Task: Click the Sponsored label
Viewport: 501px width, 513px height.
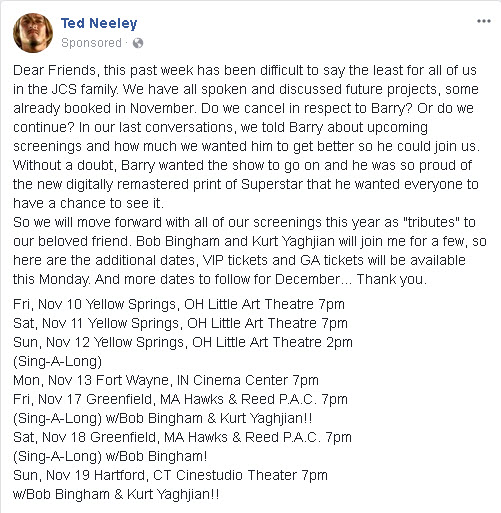Action: click(x=91, y=43)
